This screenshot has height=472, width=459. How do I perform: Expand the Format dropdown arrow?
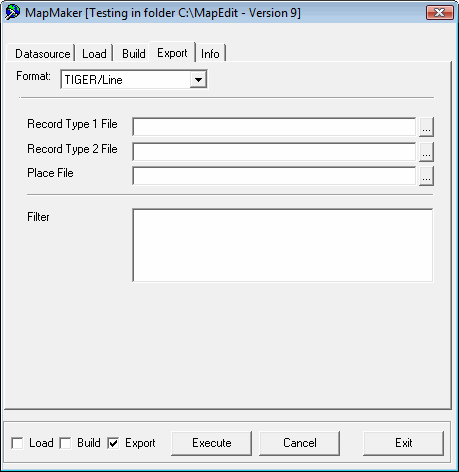[x=198, y=80]
